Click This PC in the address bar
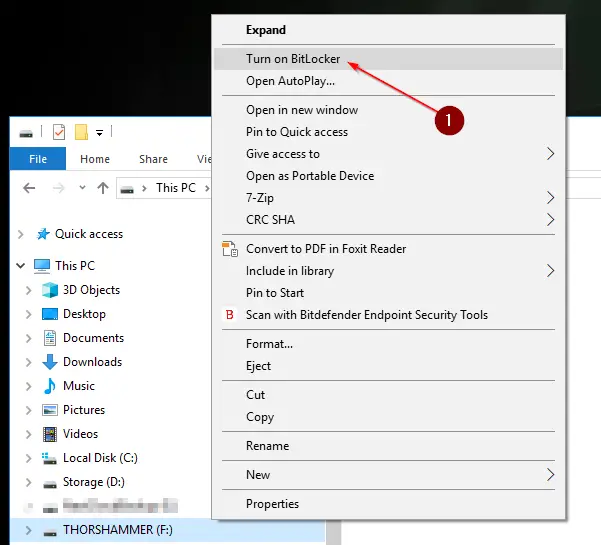Screen dimensions: 601x545 (176, 188)
